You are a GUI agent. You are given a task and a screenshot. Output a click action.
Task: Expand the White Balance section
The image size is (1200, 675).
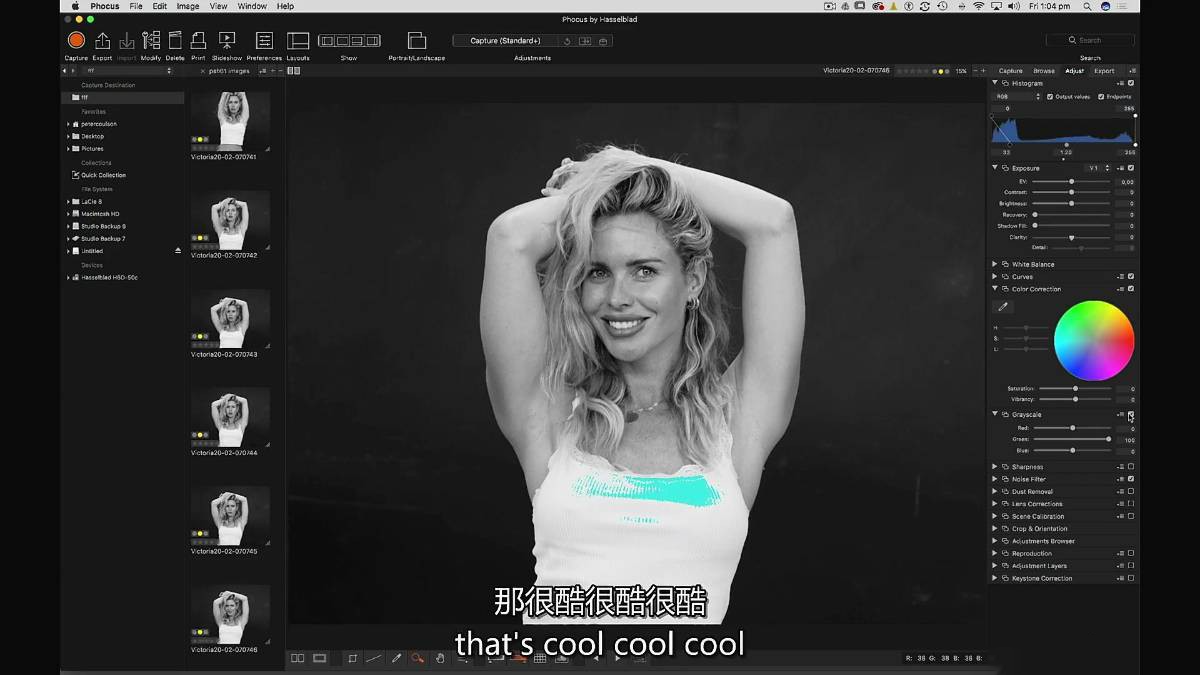coord(994,263)
